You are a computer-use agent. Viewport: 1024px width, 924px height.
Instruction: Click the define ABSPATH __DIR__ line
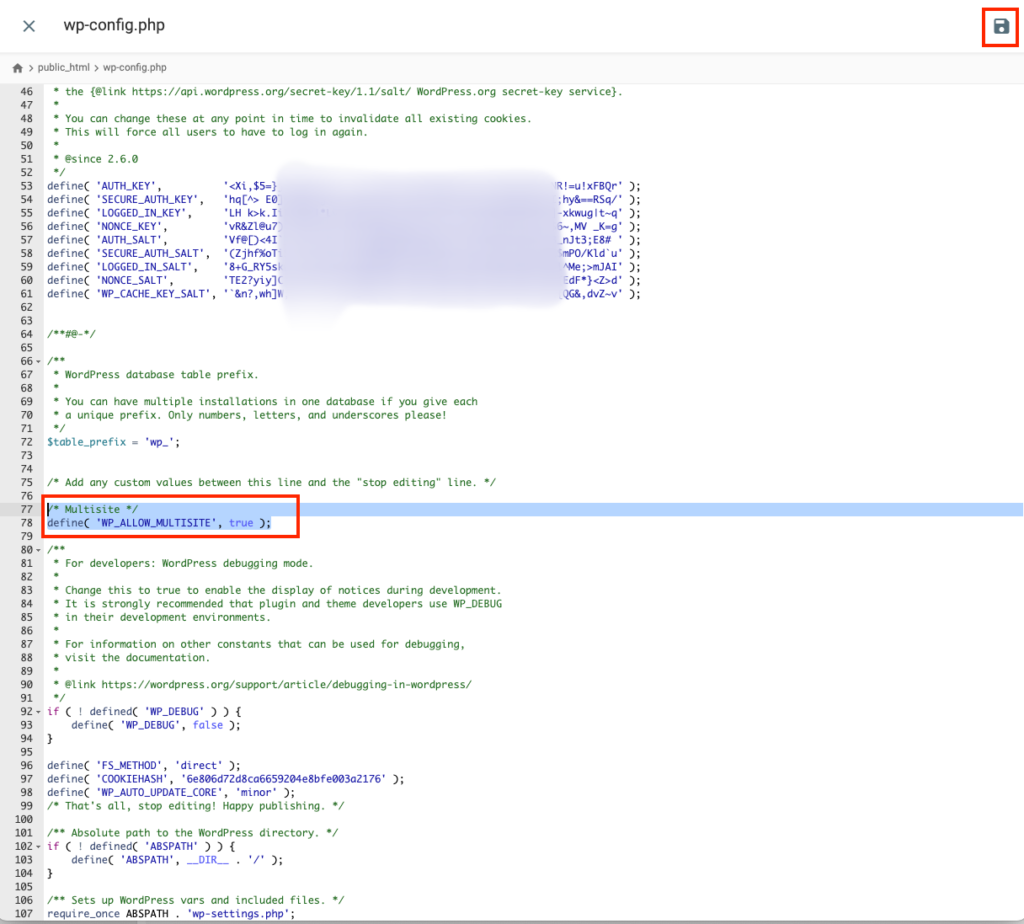(177, 860)
